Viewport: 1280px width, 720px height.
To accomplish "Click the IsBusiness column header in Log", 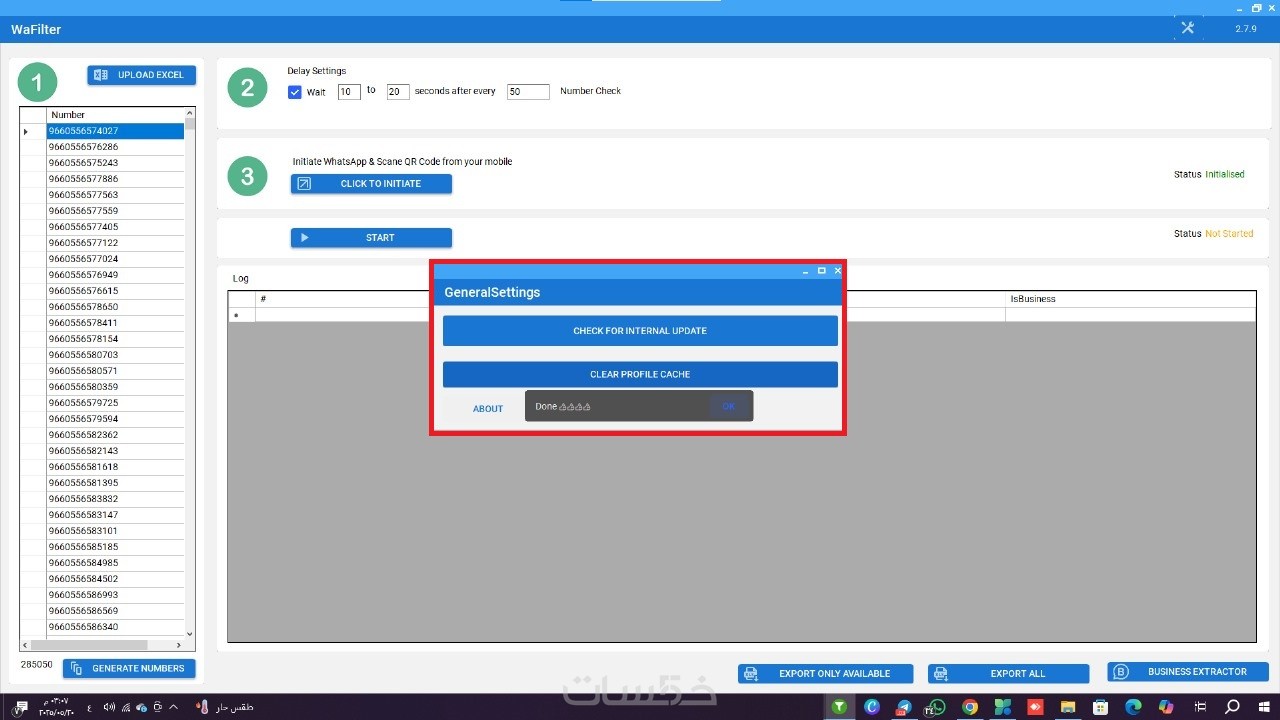I will [1130, 299].
